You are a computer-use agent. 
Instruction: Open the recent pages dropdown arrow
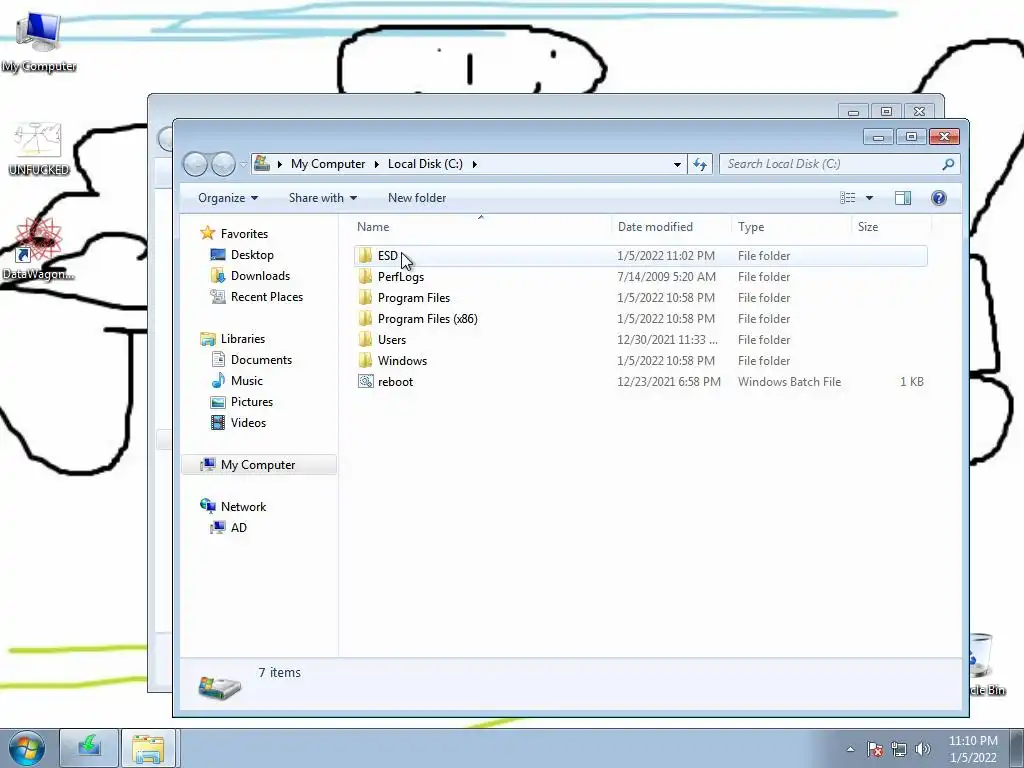243,164
